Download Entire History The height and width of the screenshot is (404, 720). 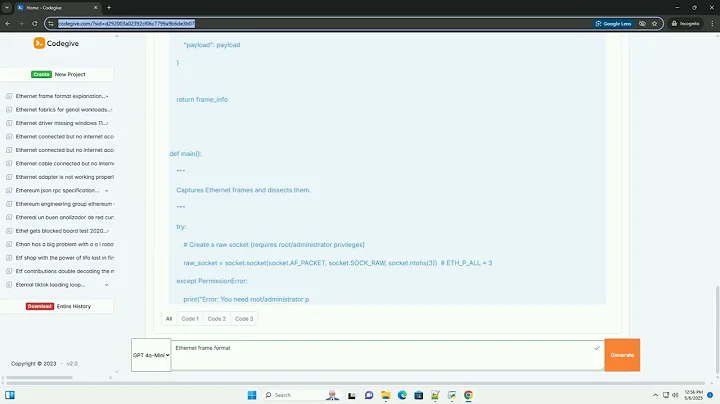click(57, 306)
